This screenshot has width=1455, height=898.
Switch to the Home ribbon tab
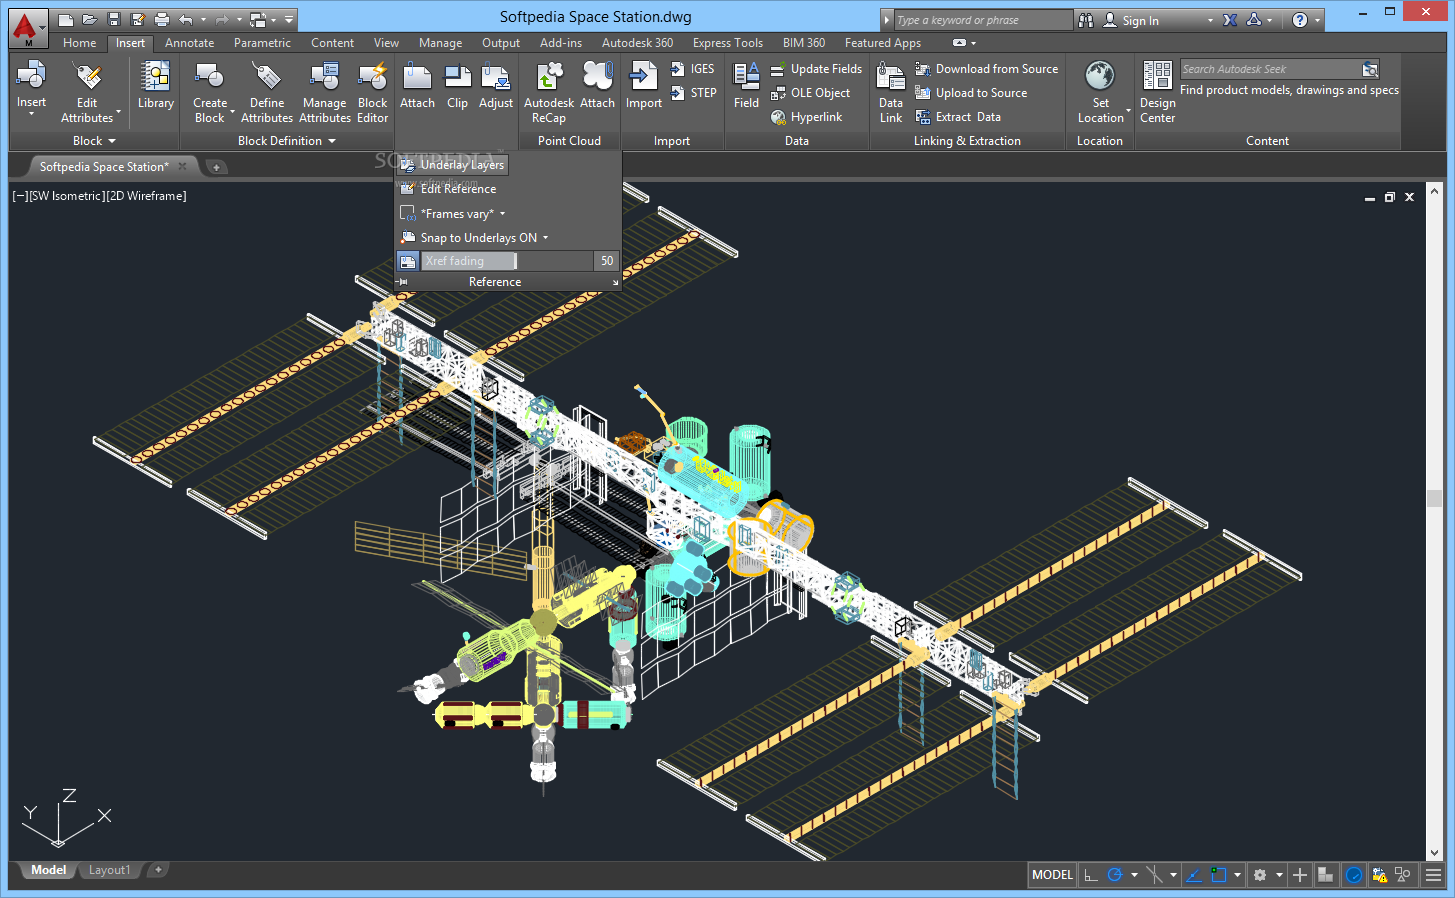(x=79, y=43)
